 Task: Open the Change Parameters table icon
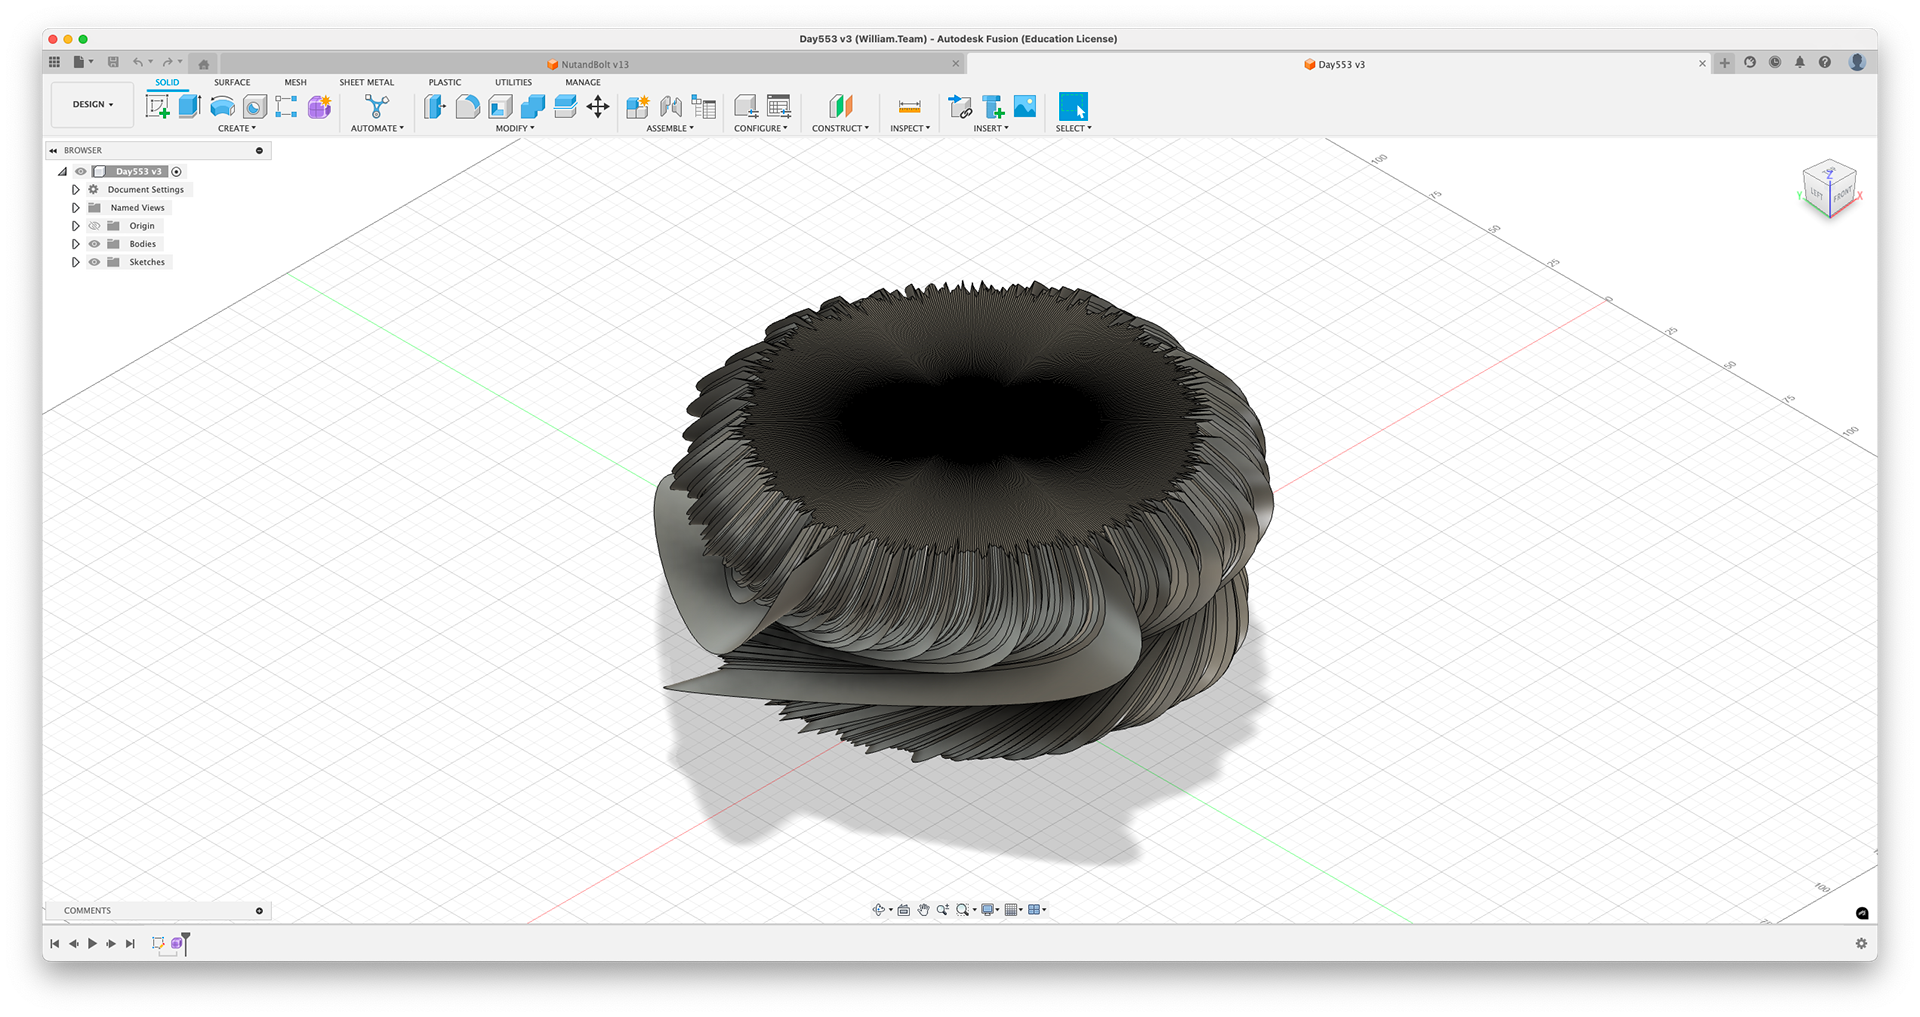pos(779,107)
